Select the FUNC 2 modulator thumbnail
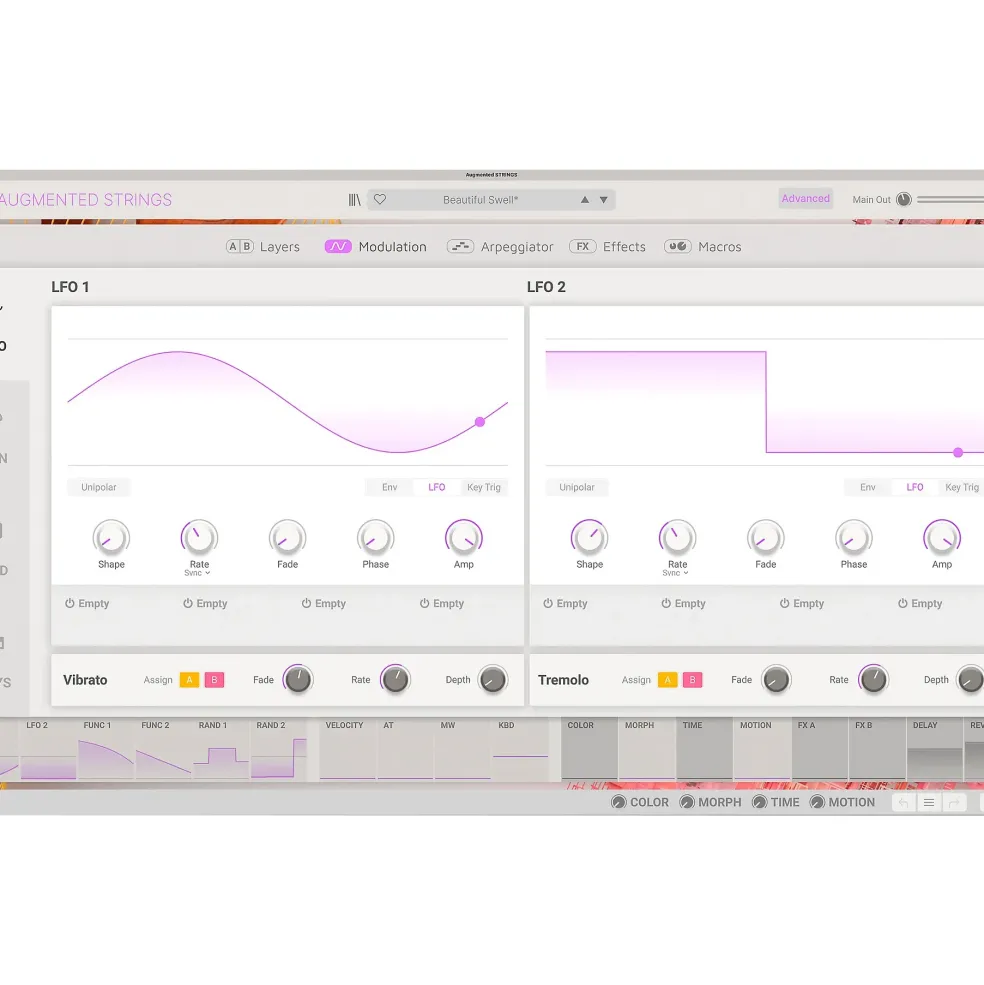Screen dimensions: 984x985 163,749
